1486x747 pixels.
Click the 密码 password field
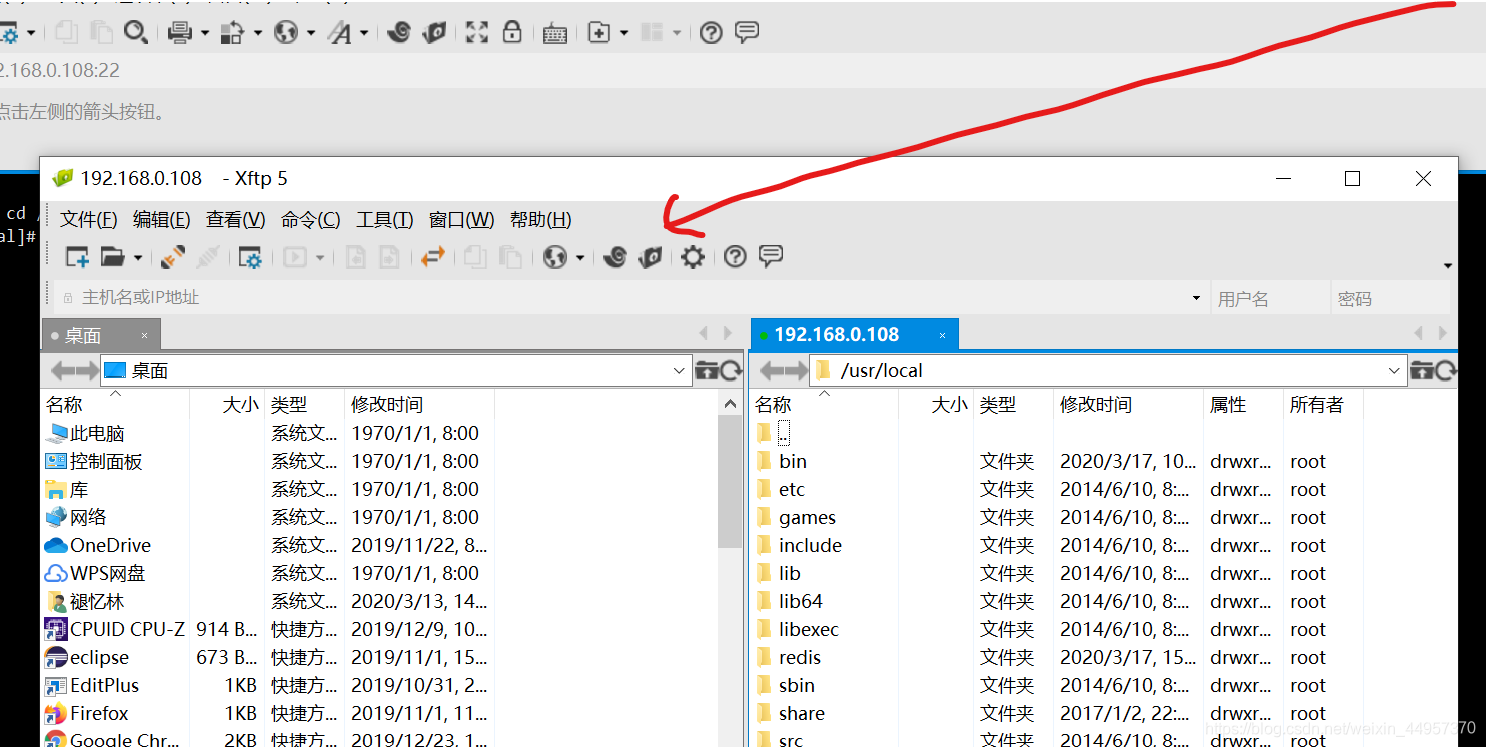pyautogui.click(x=1391, y=298)
